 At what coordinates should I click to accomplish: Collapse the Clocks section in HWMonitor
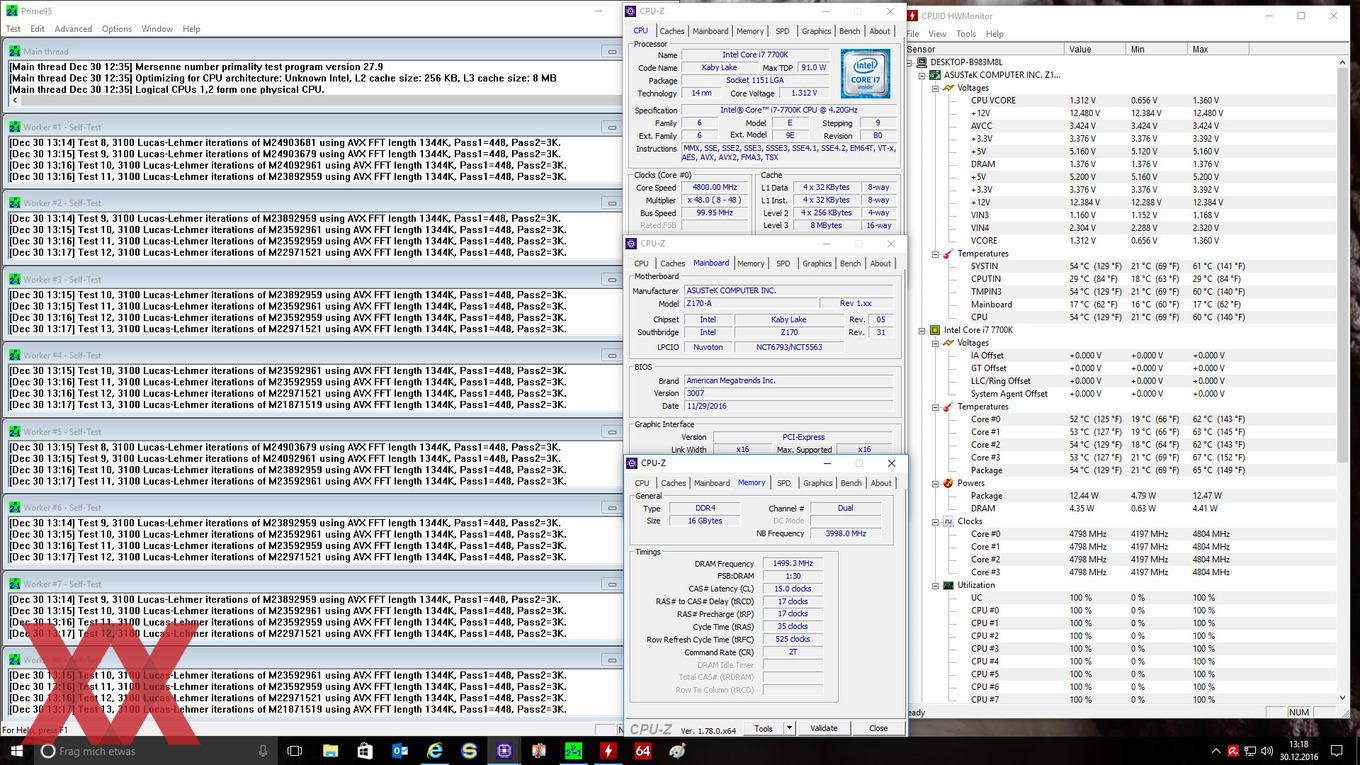pyautogui.click(x=936, y=521)
